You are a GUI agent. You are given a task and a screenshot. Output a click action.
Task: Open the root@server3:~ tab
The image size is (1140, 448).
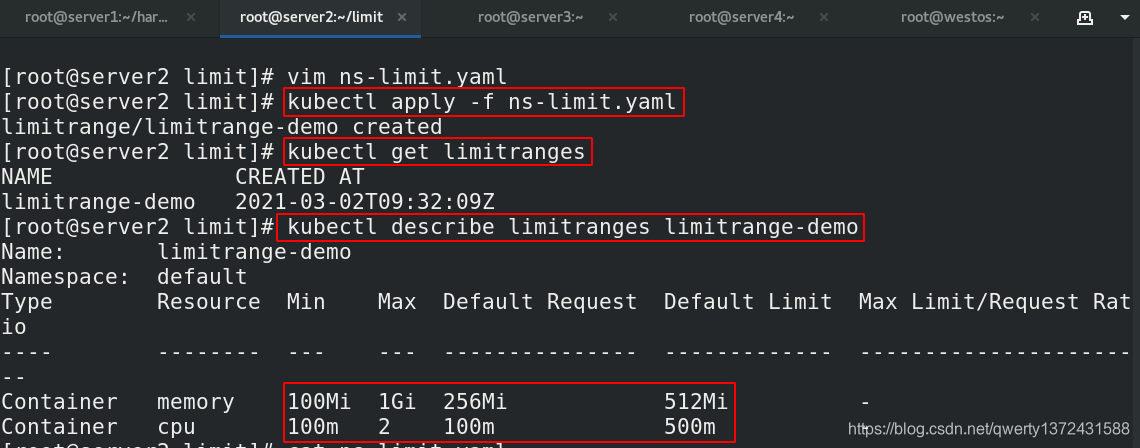(530, 17)
